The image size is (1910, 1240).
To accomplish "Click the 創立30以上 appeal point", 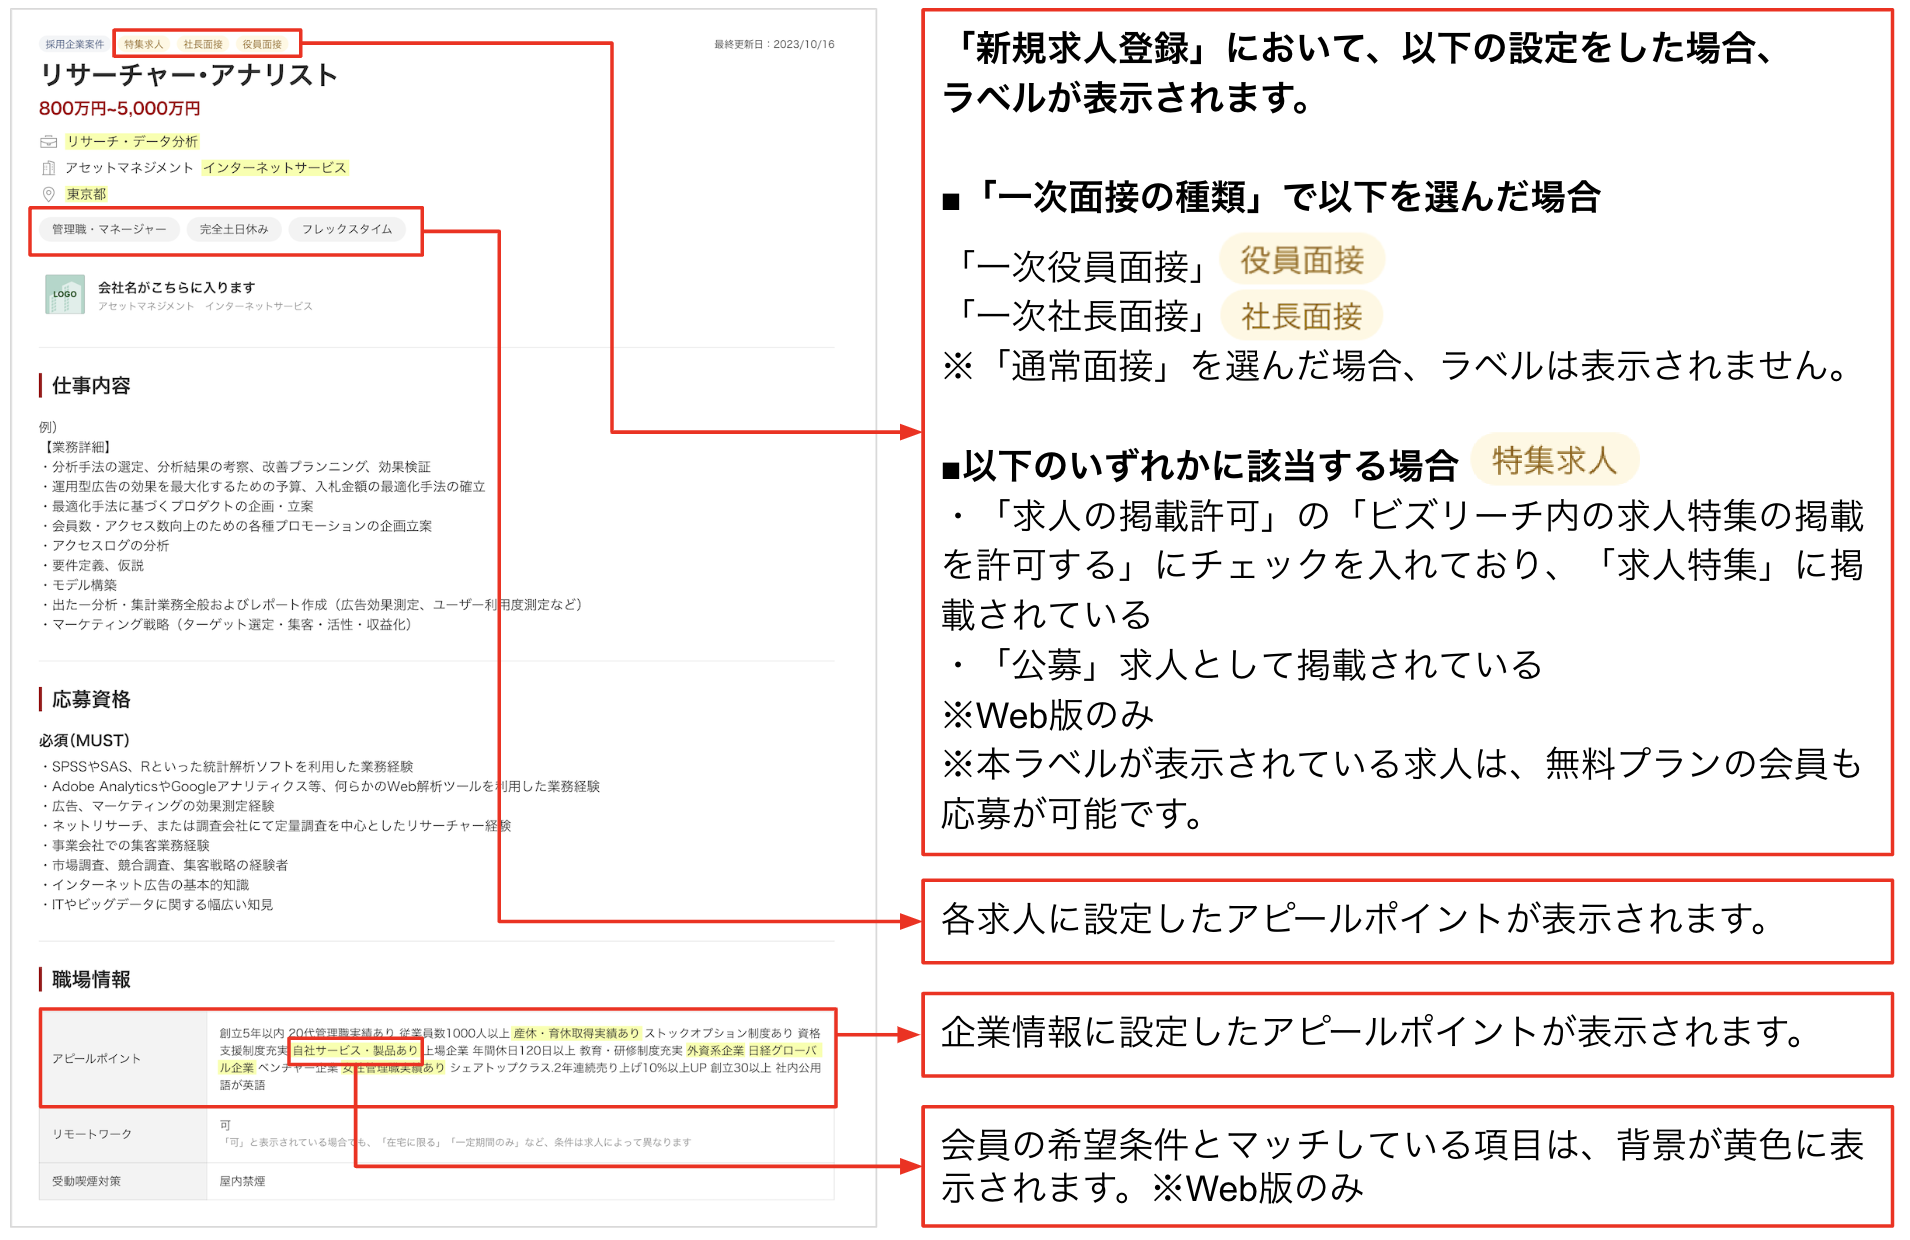I will (x=741, y=1067).
